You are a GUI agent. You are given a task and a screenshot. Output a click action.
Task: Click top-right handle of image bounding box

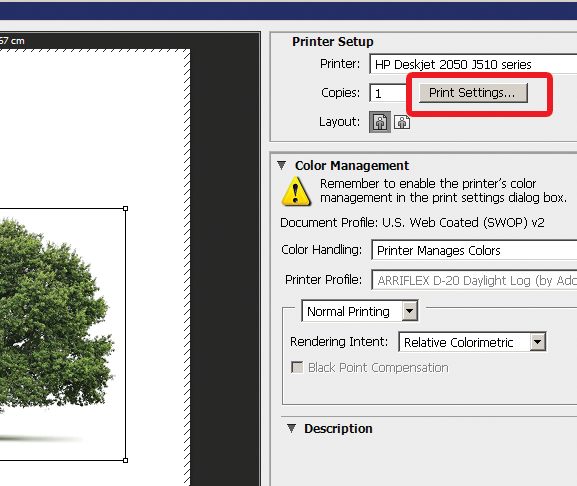coord(125,209)
